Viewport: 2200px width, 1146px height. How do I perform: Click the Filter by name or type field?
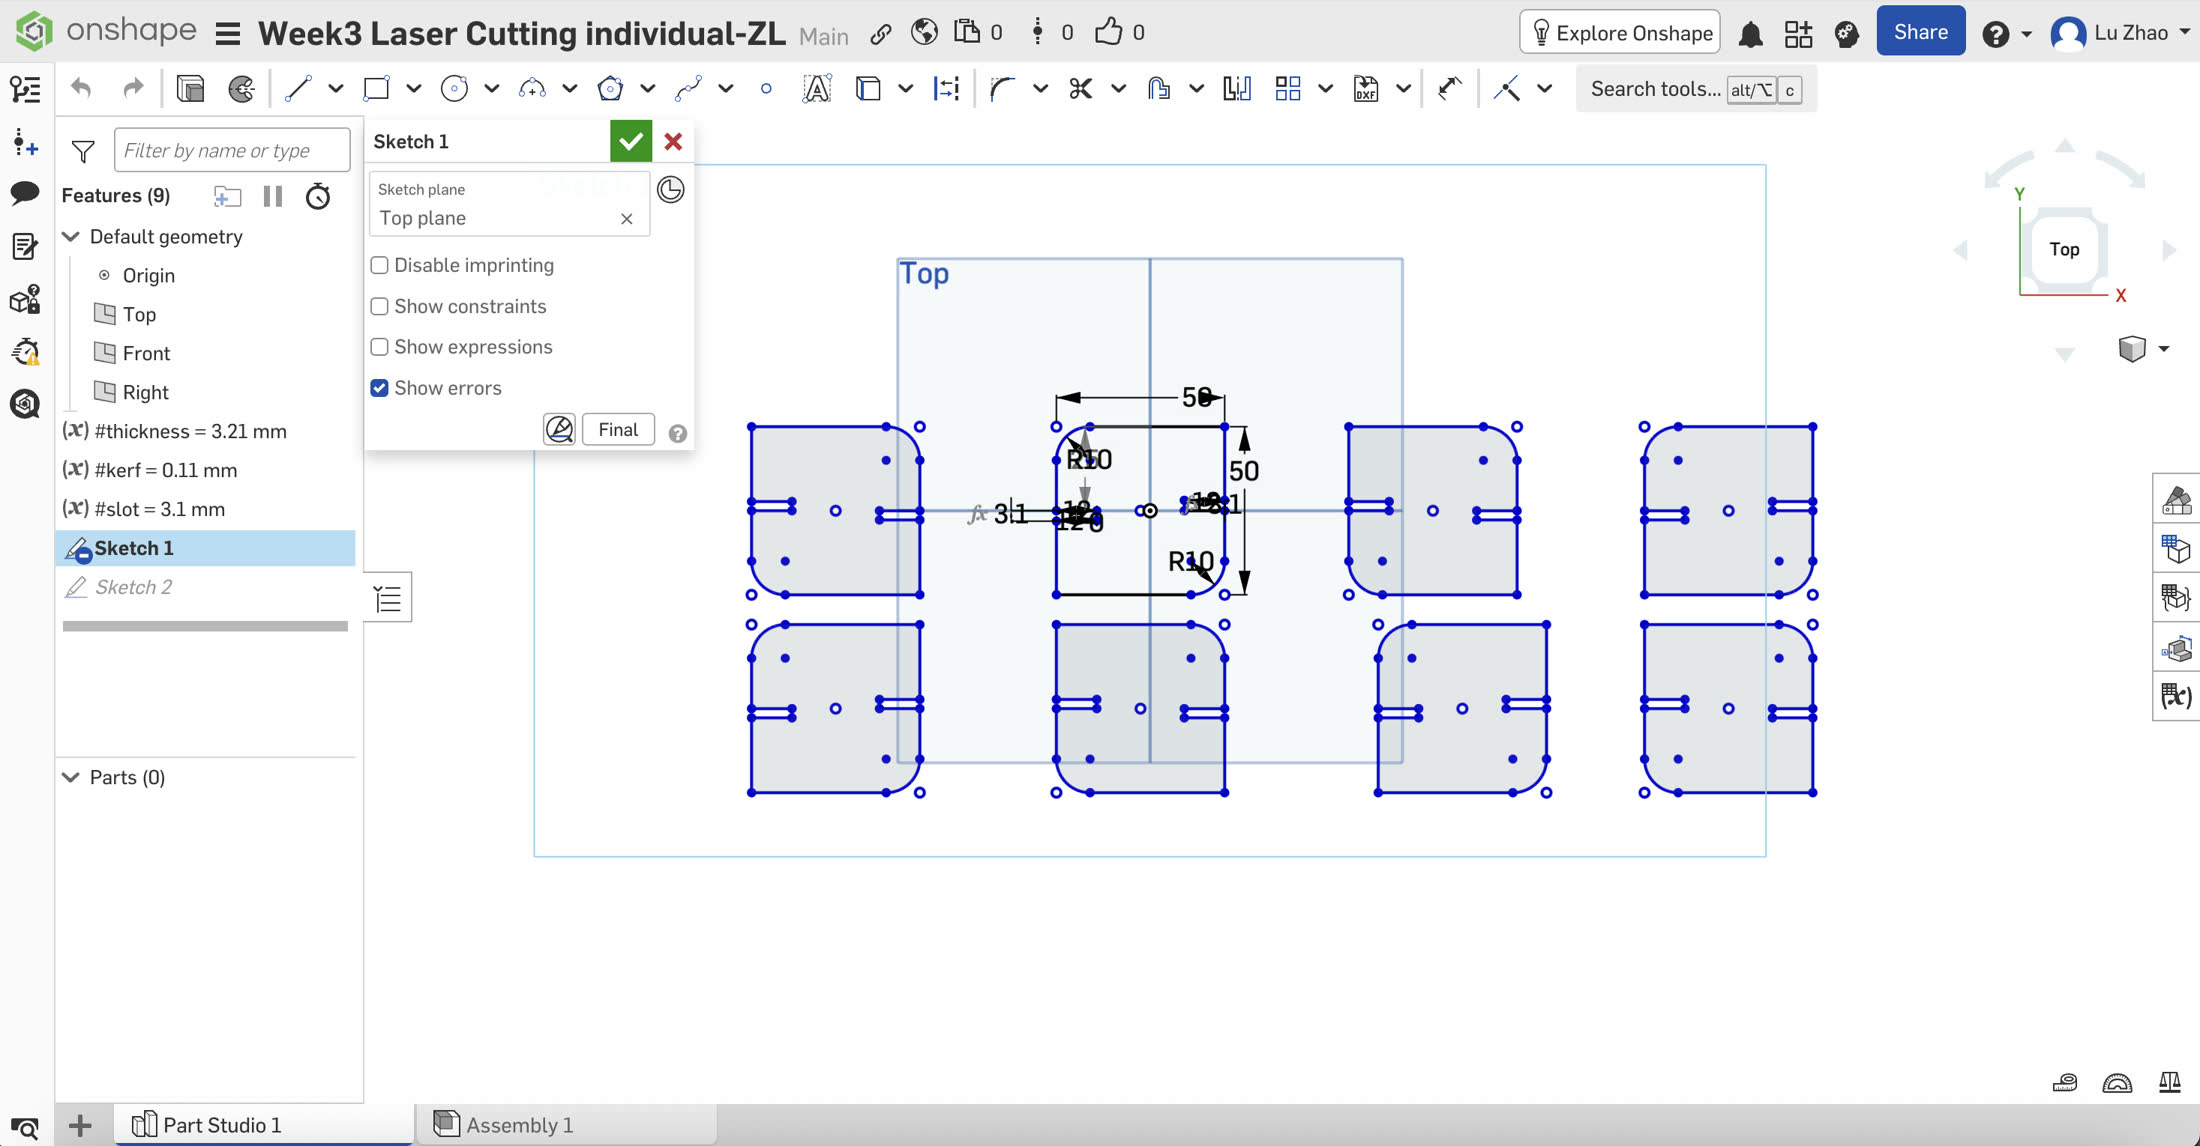tap(232, 150)
